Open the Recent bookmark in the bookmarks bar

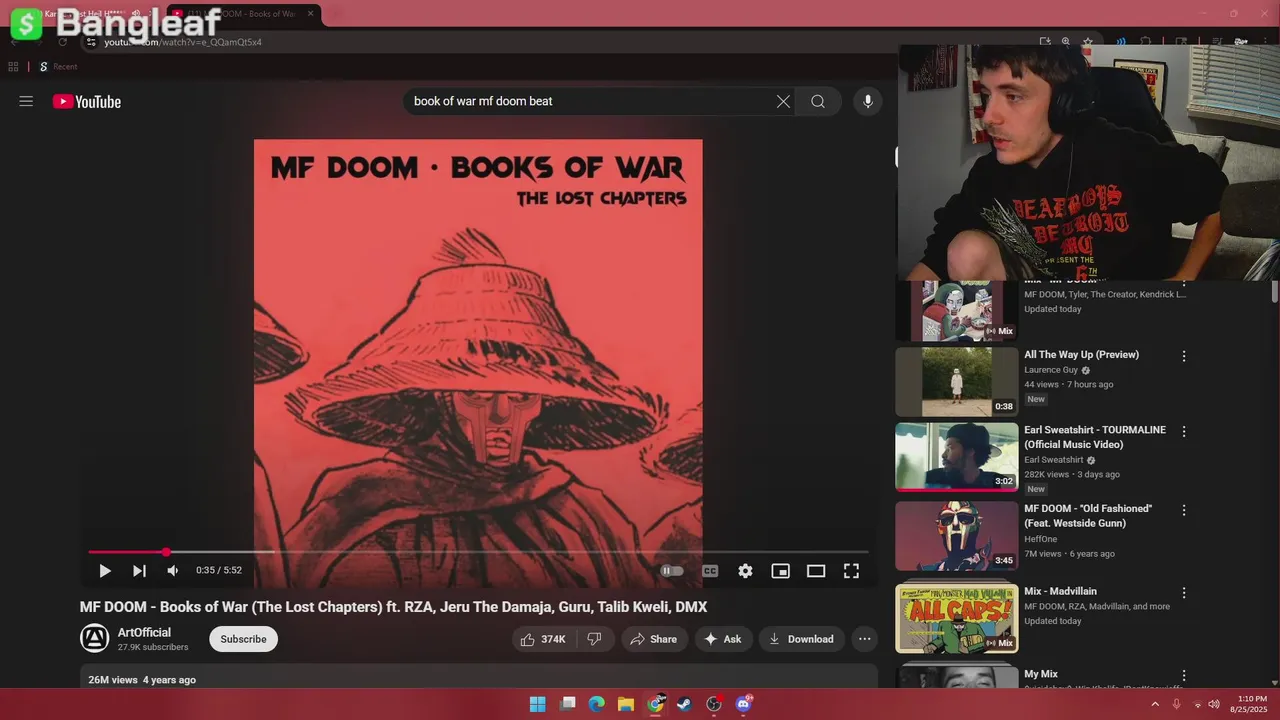tap(58, 67)
